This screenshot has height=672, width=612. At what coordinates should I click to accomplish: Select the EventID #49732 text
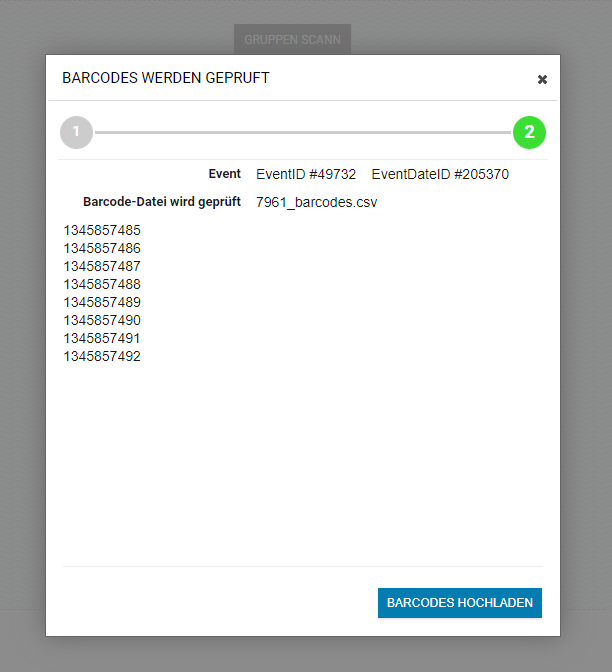coord(305,174)
